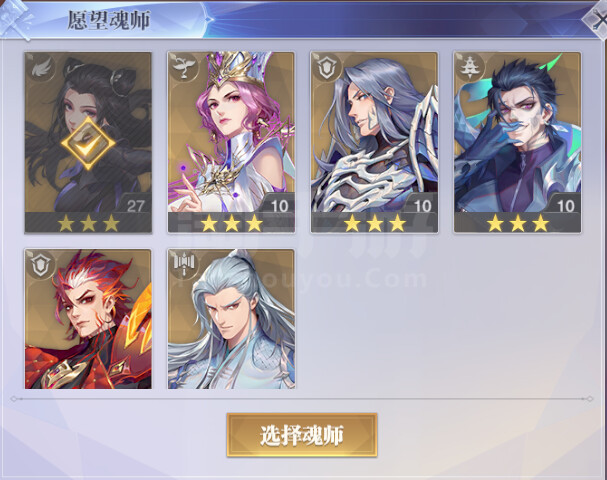
Task: Select the white-haired robed soul master card
Action: [x=231, y=319]
